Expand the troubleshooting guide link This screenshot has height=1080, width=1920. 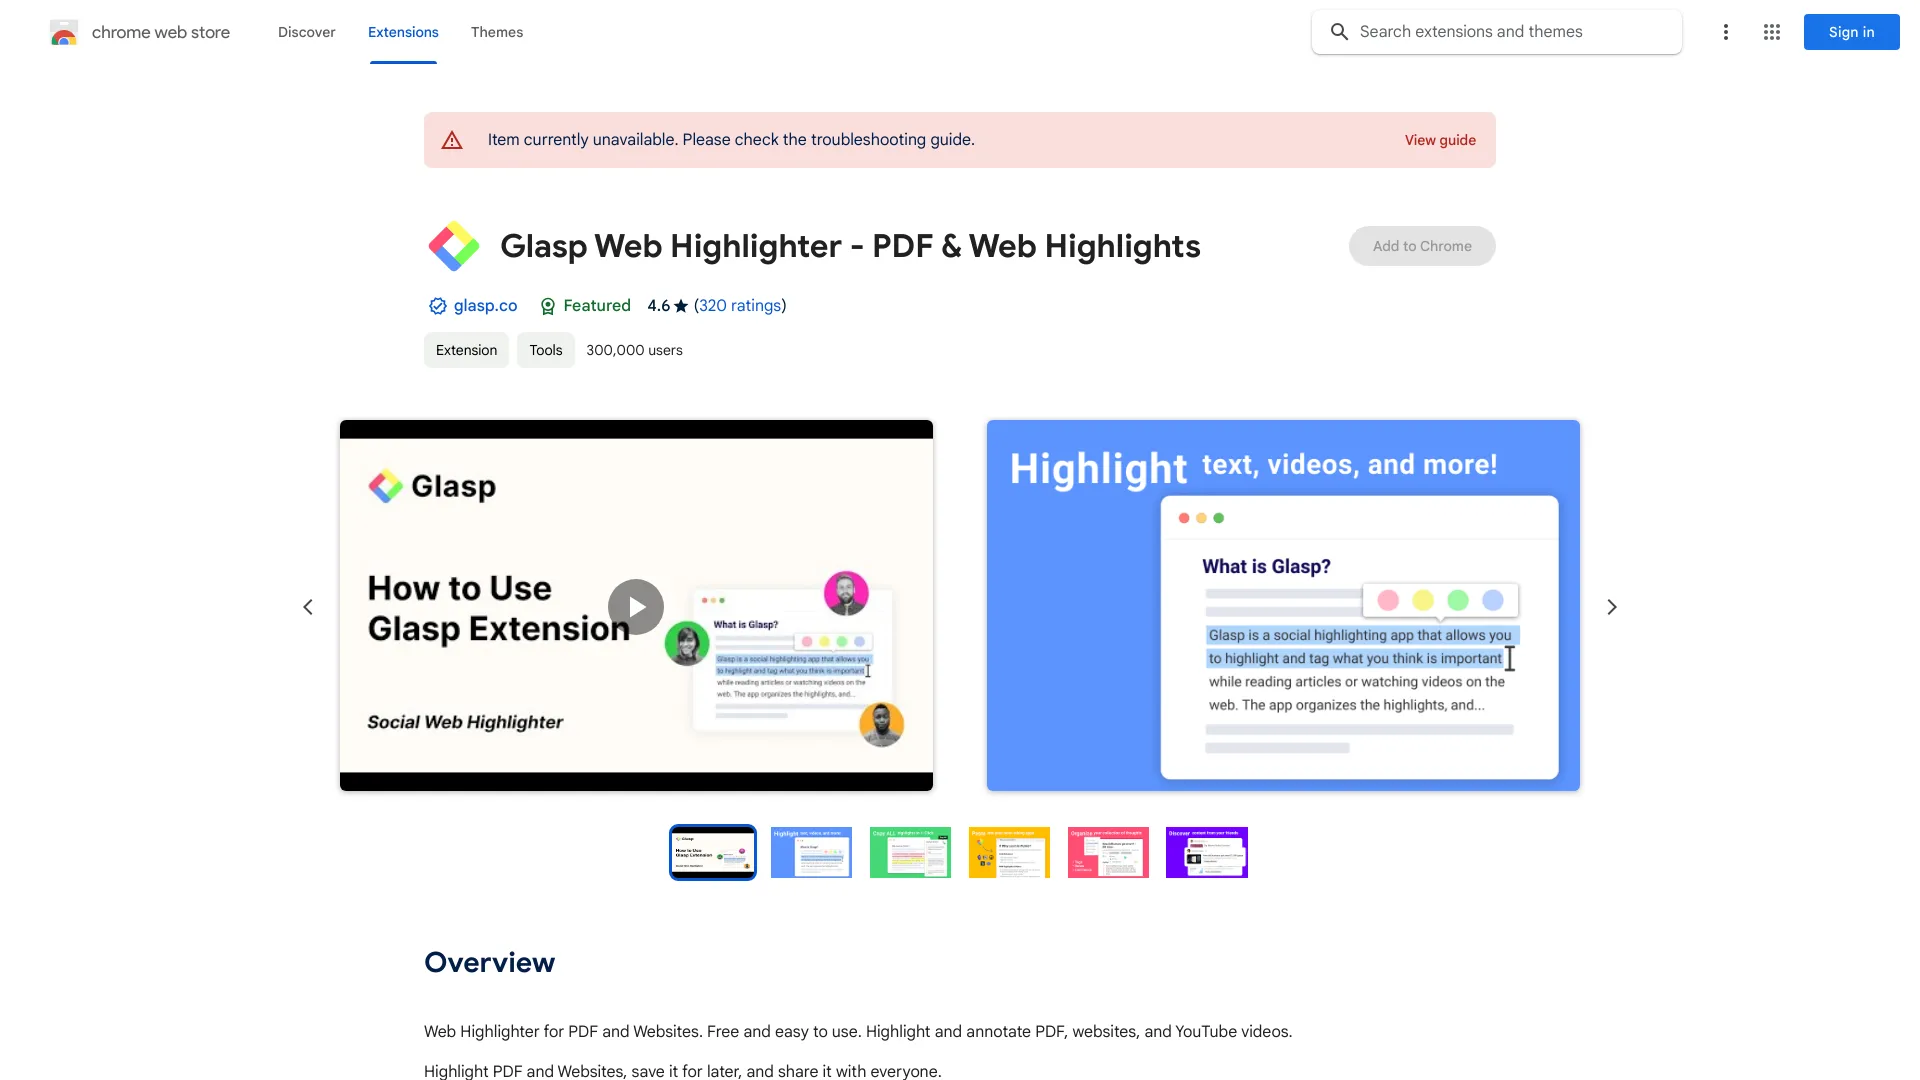click(x=1440, y=138)
